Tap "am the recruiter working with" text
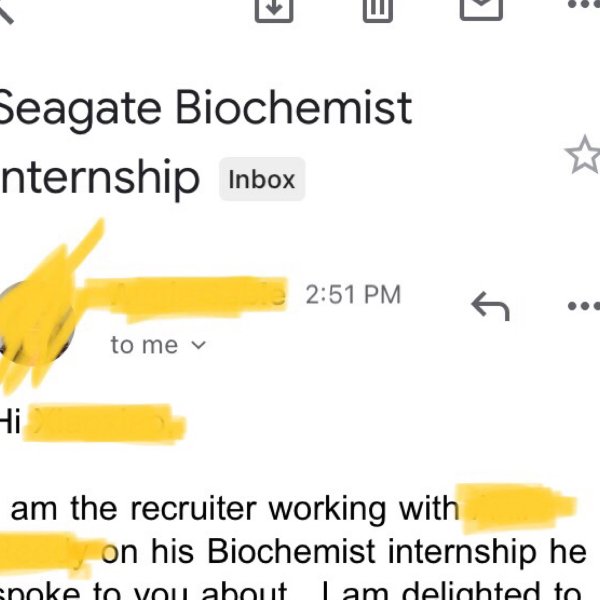 (235, 509)
